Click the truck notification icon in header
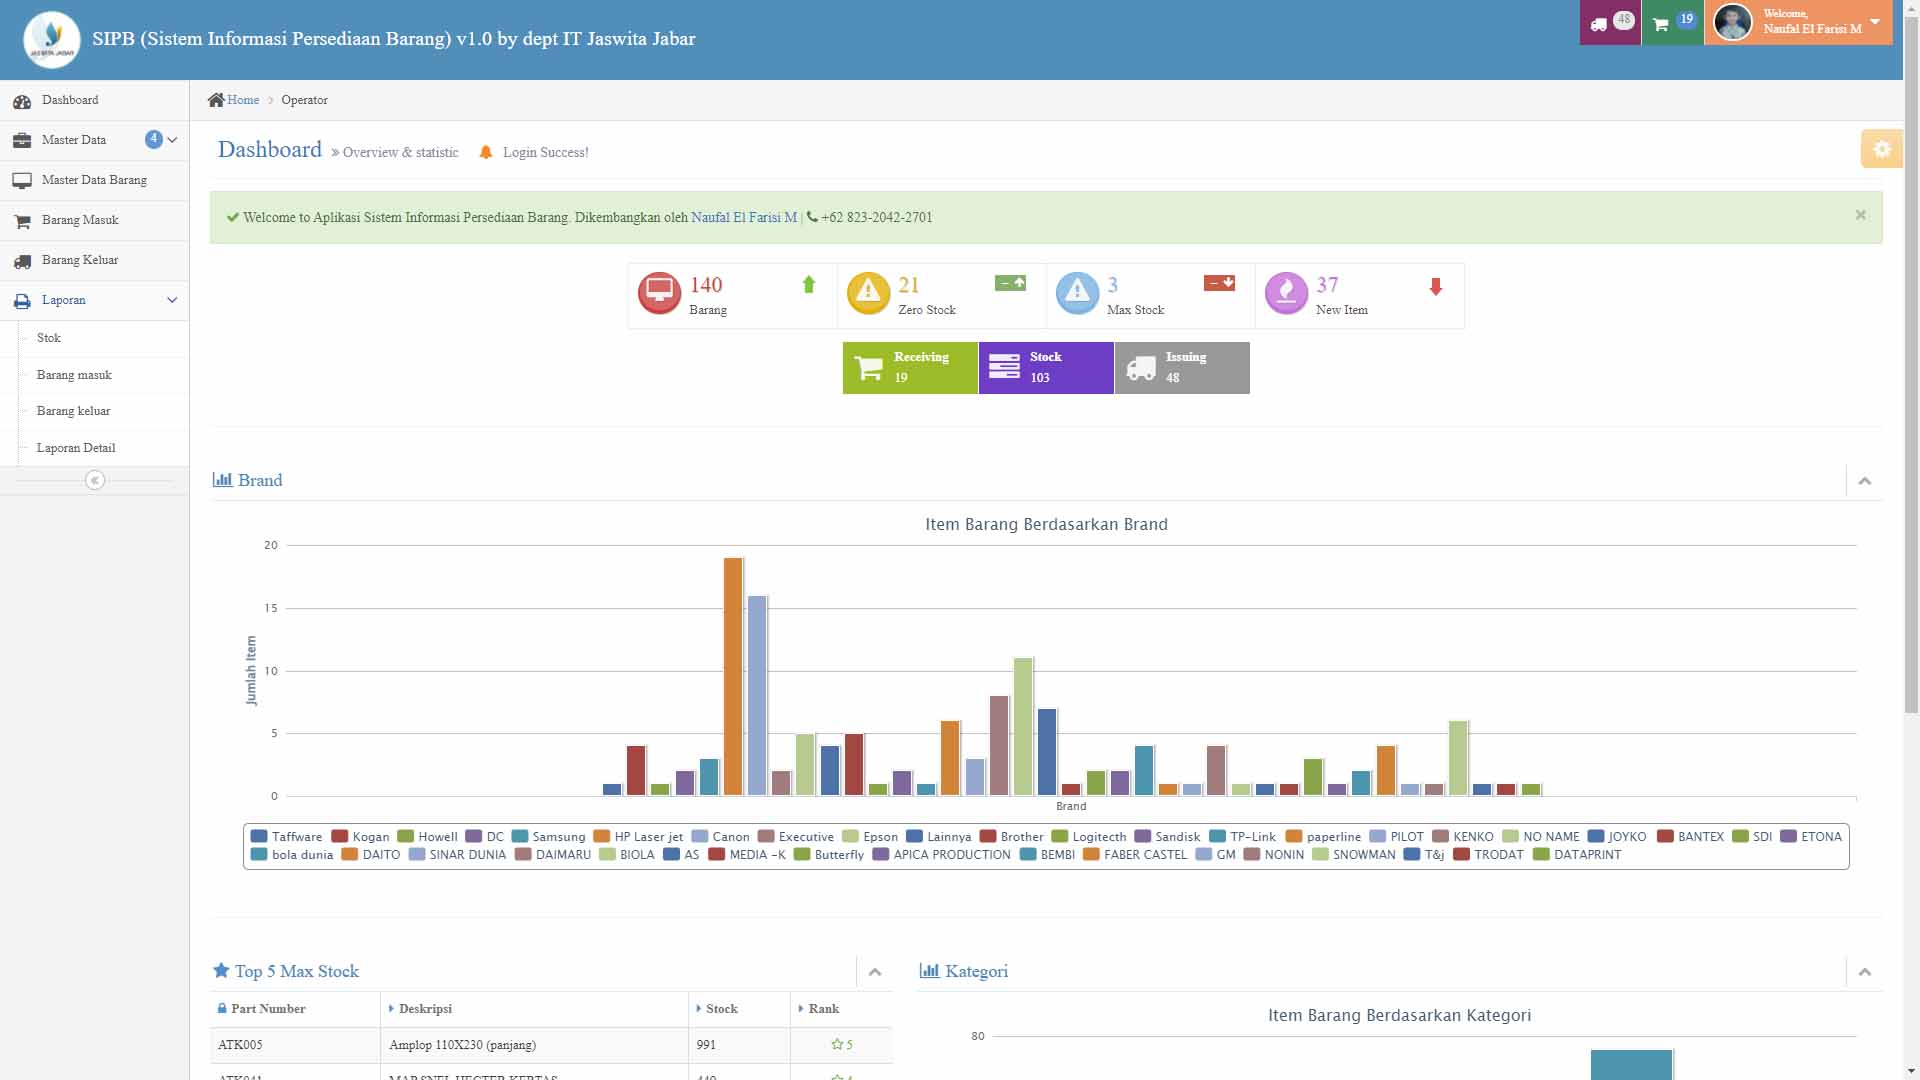 1600,23
